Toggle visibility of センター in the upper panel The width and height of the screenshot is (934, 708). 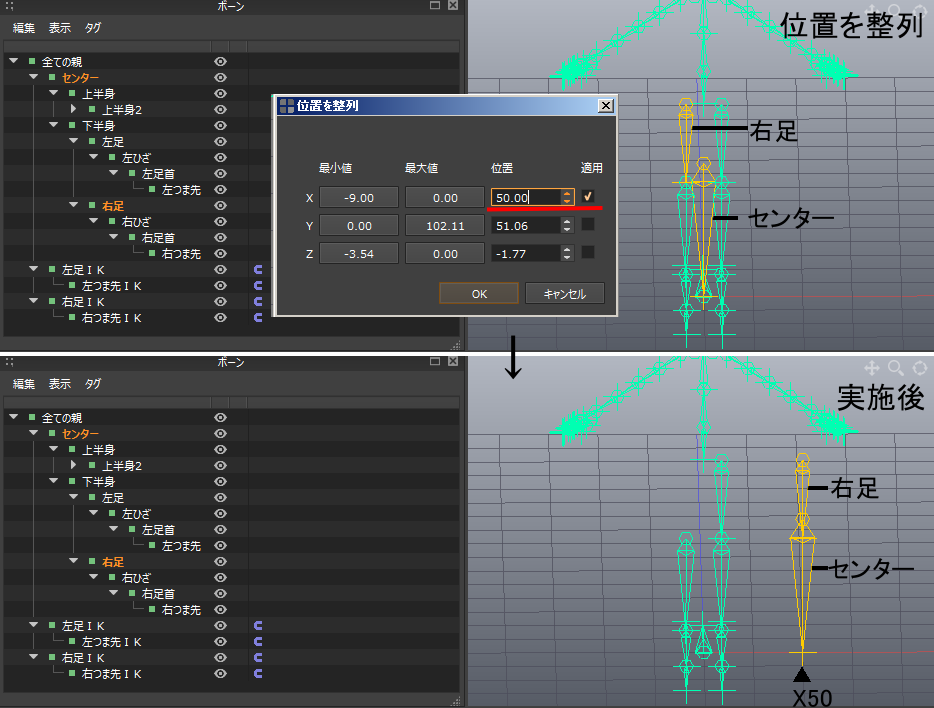[220, 78]
